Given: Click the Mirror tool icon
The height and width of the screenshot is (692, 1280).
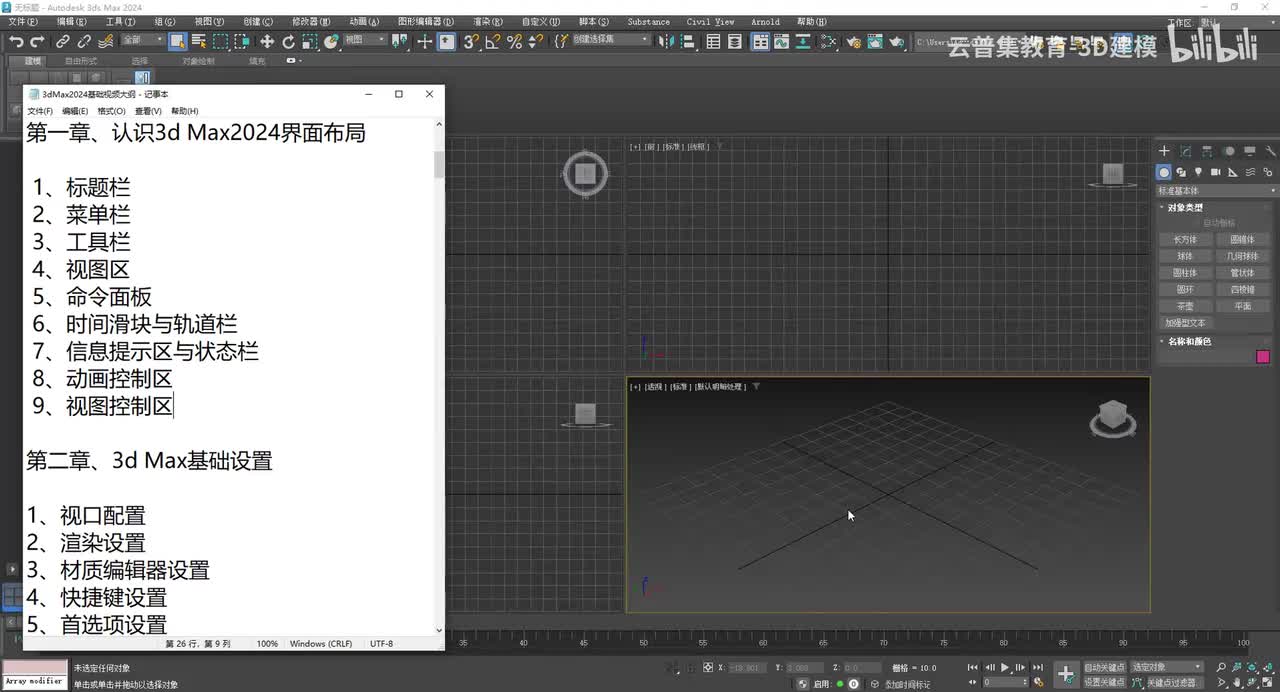Looking at the screenshot, I should coord(668,41).
